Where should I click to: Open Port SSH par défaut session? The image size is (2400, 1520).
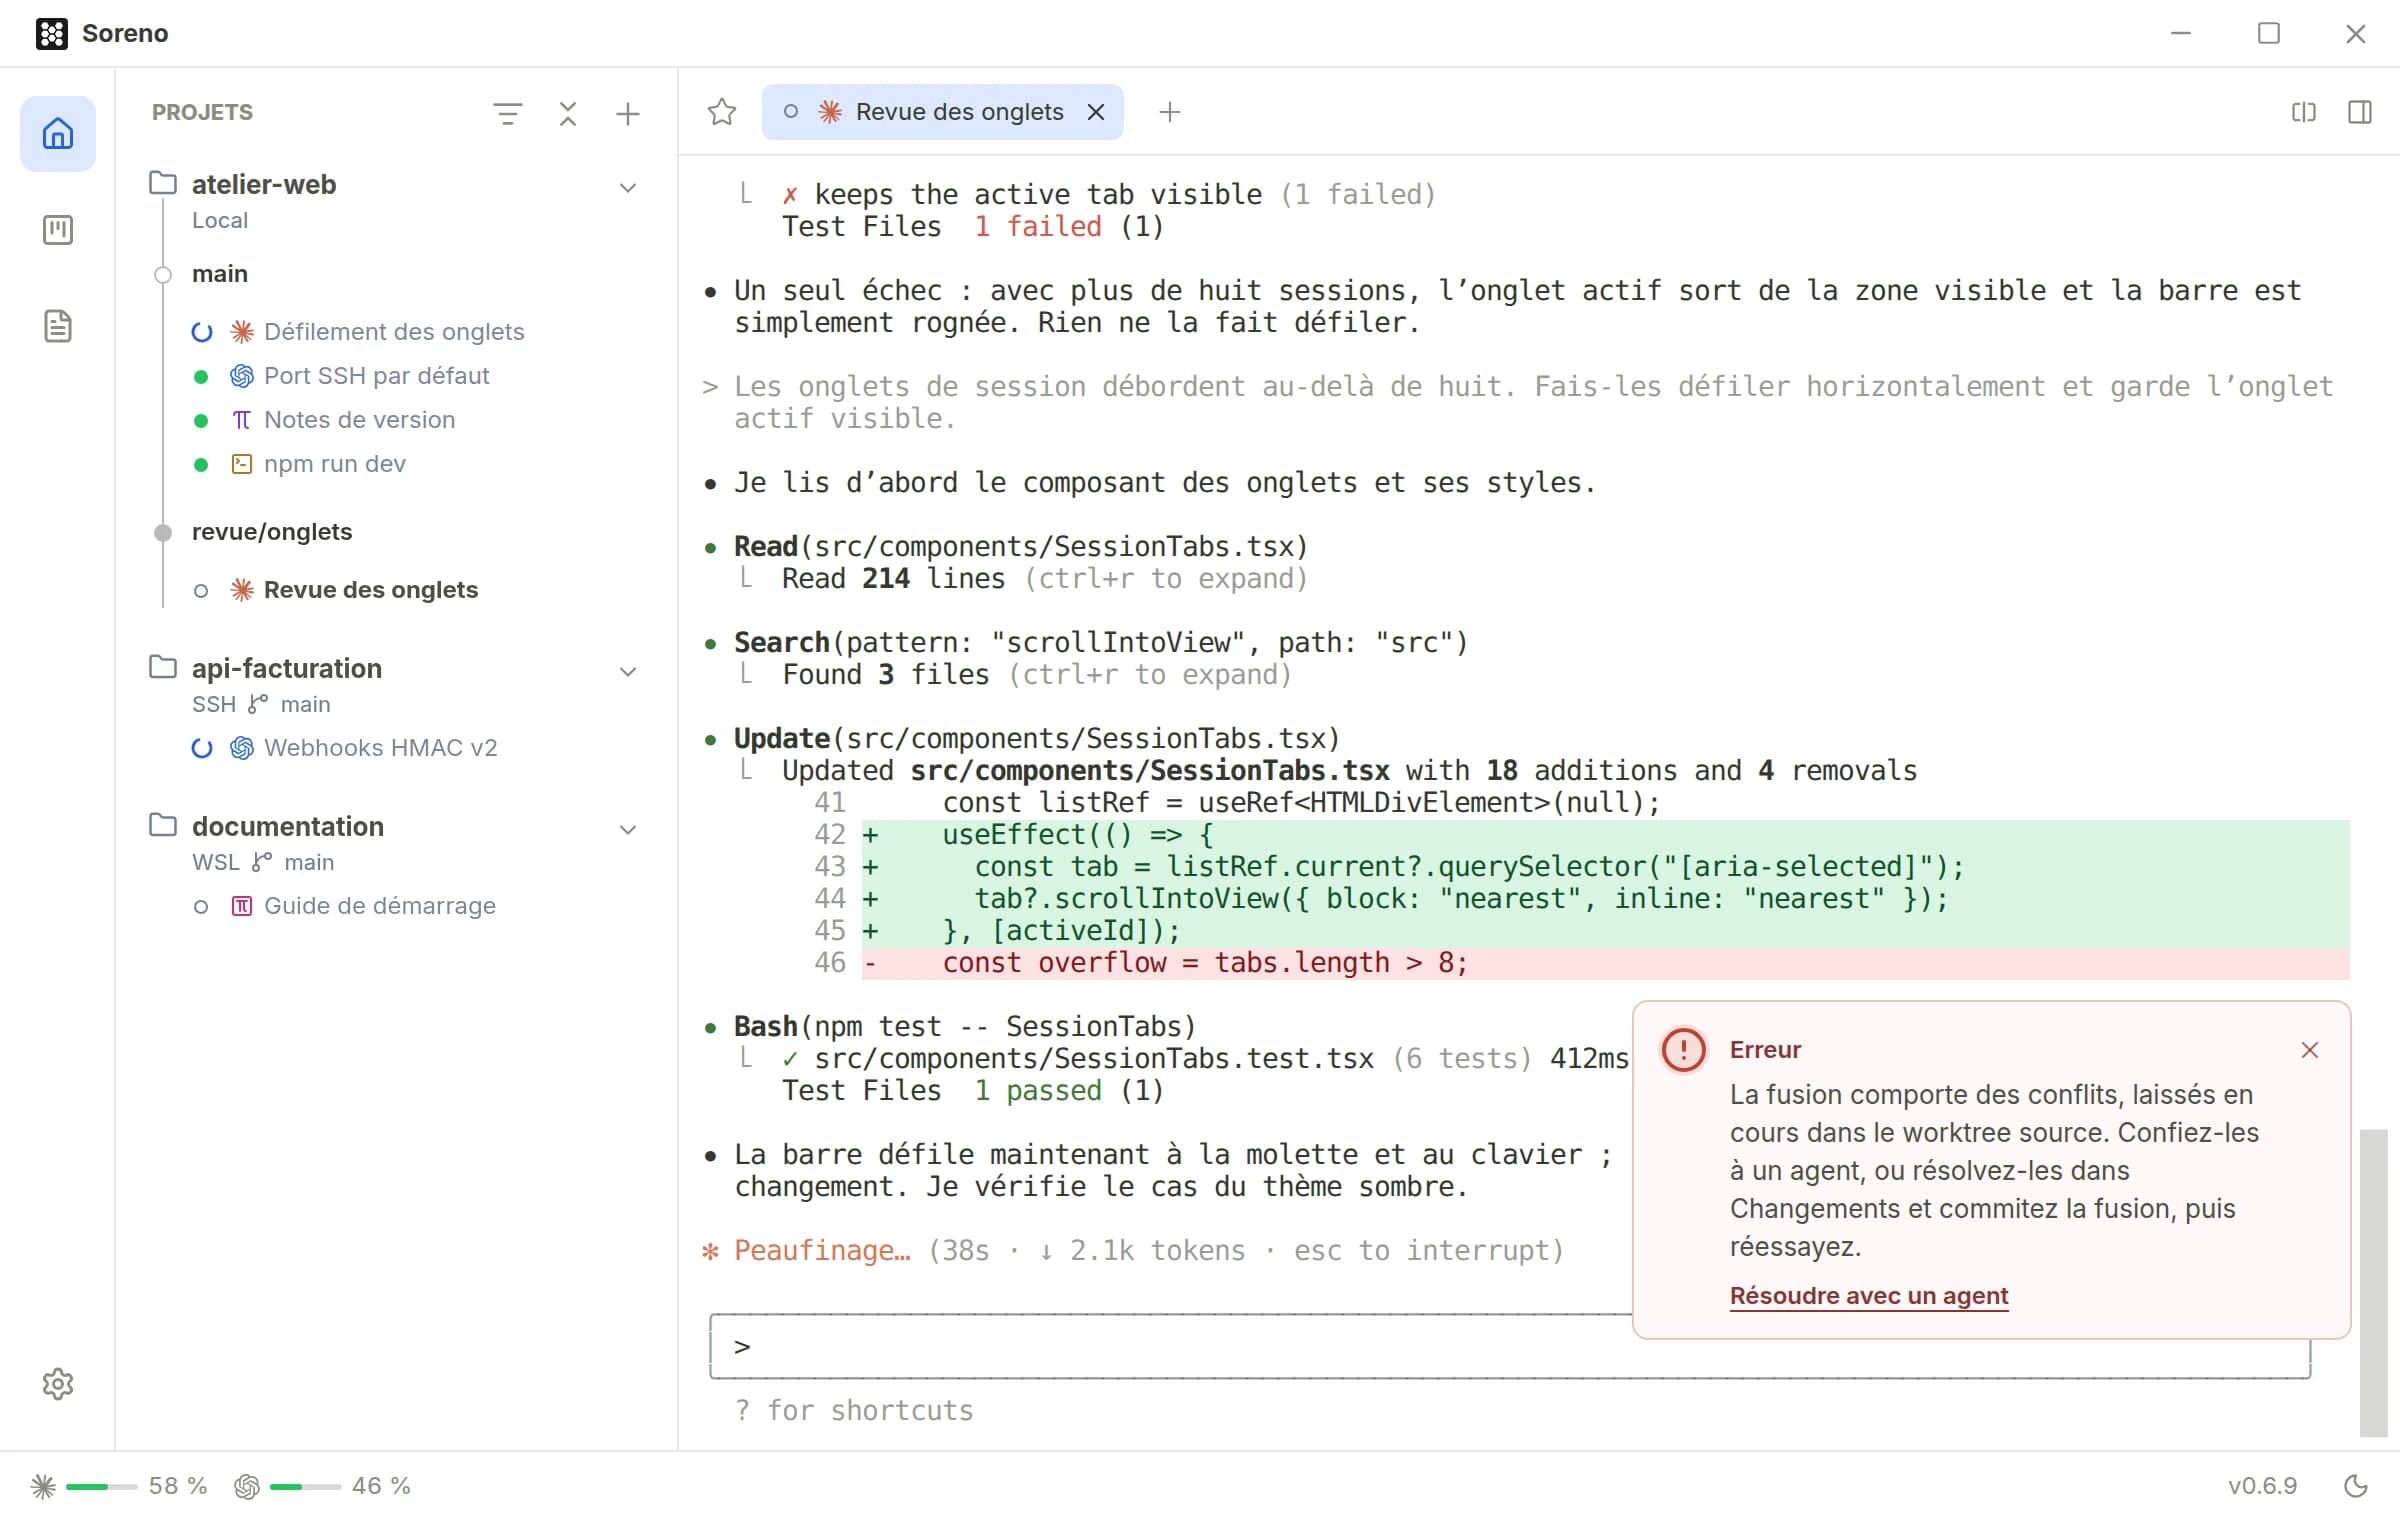click(x=376, y=376)
